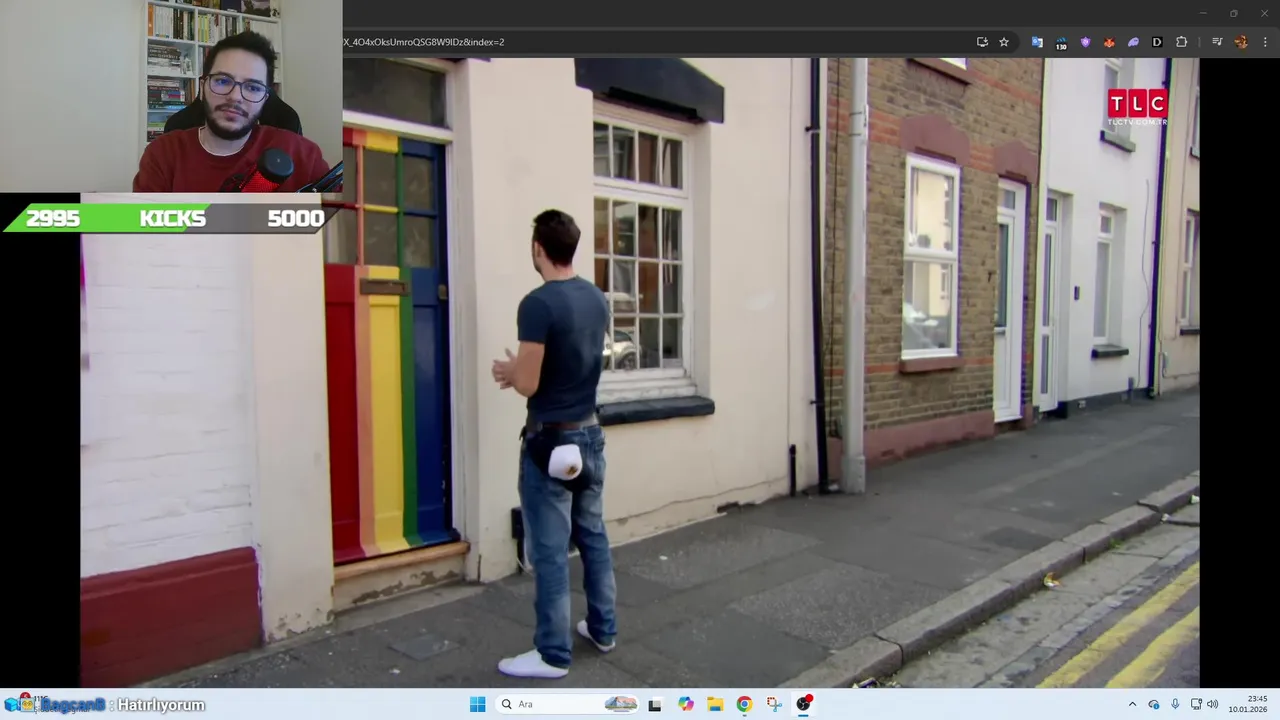This screenshot has width=1280, height=720.
Task: Open the MetaMask fox extension
Action: coord(1109,42)
